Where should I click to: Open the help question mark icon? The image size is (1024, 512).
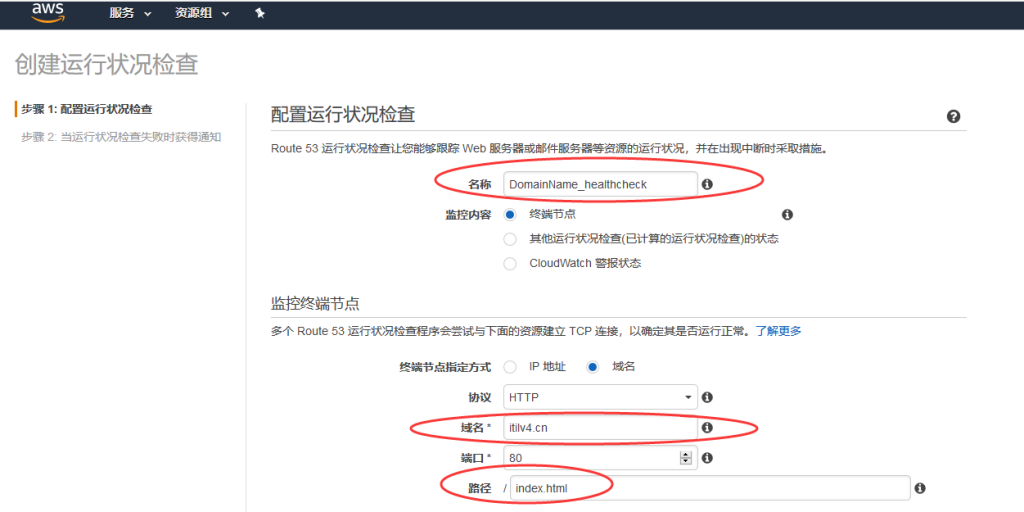click(953, 117)
